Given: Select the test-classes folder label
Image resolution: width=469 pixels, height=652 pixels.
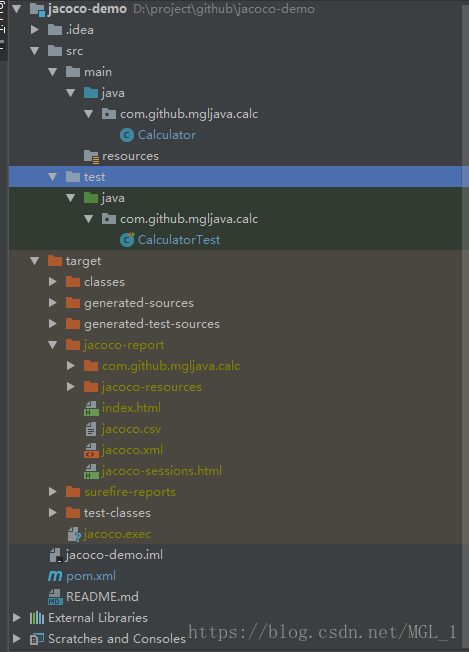Looking at the screenshot, I should (x=117, y=513).
